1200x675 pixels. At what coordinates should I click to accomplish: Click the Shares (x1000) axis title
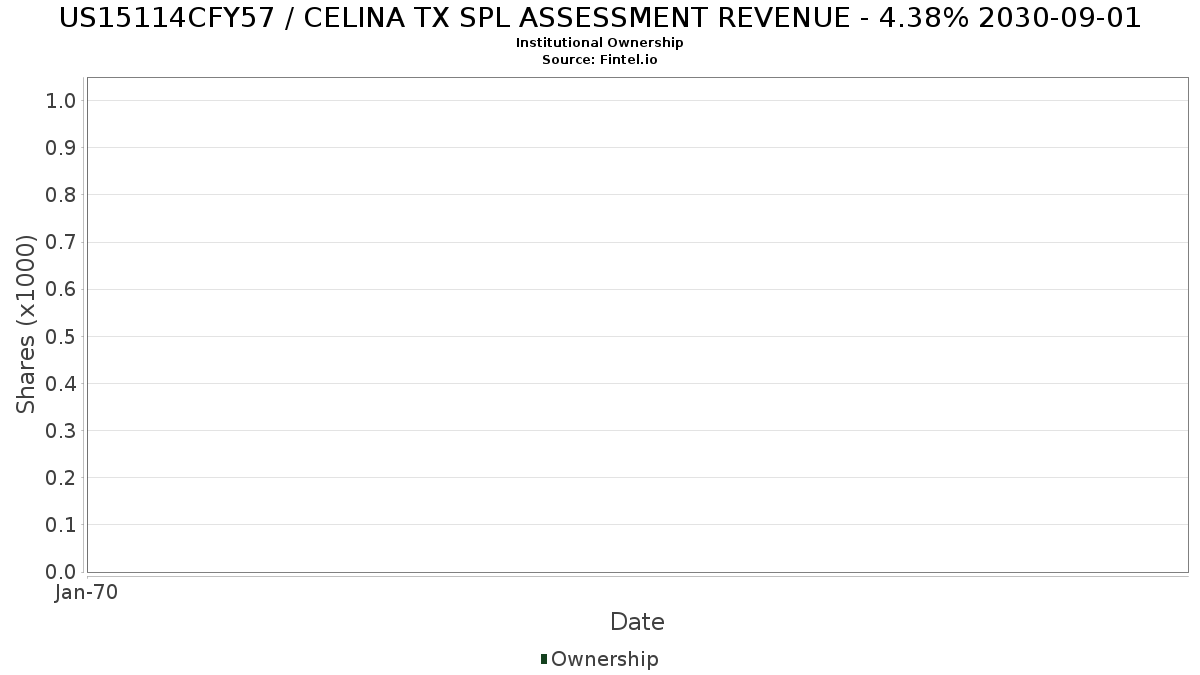[x=26, y=324]
